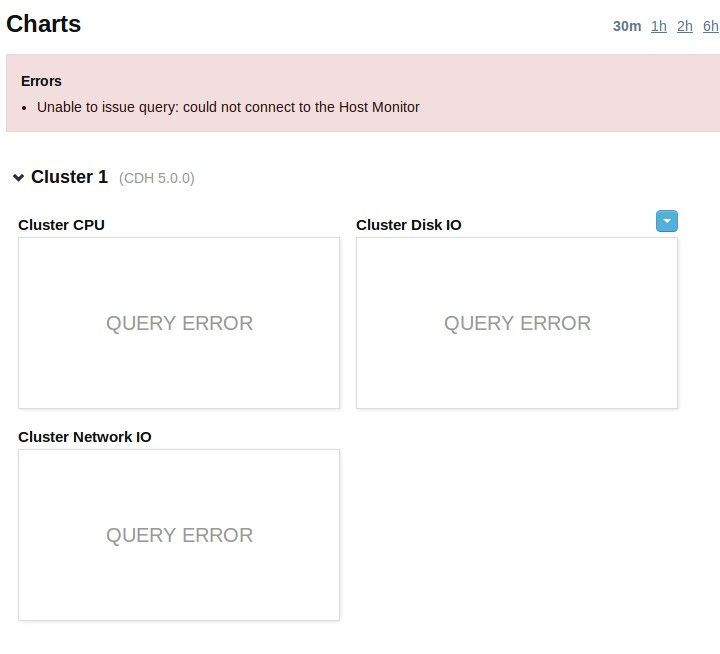The image size is (720, 654).
Task: Click the Charts page heading
Action: tap(44, 24)
